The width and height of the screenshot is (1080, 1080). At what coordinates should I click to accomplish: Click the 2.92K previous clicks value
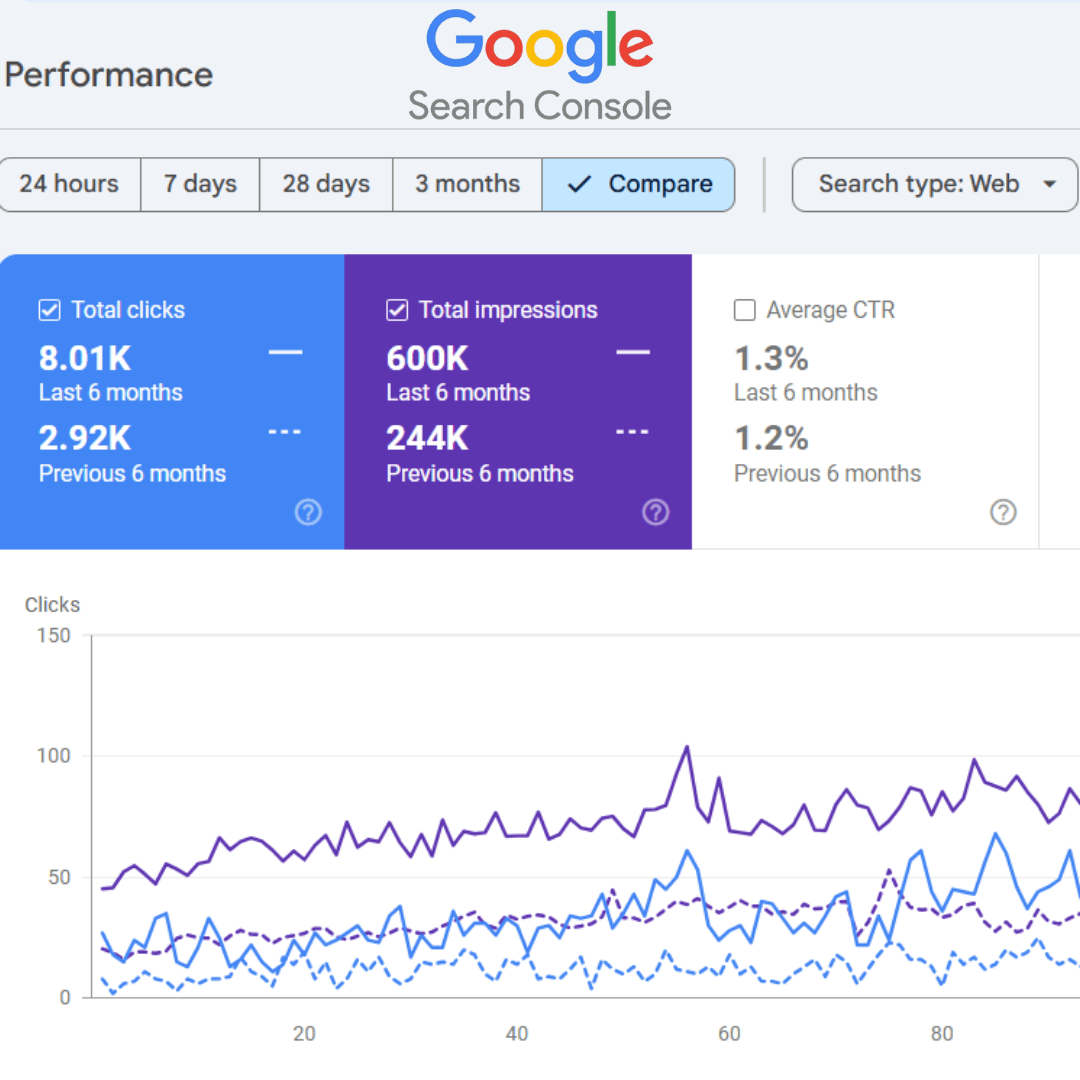click(x=85, y=438)
